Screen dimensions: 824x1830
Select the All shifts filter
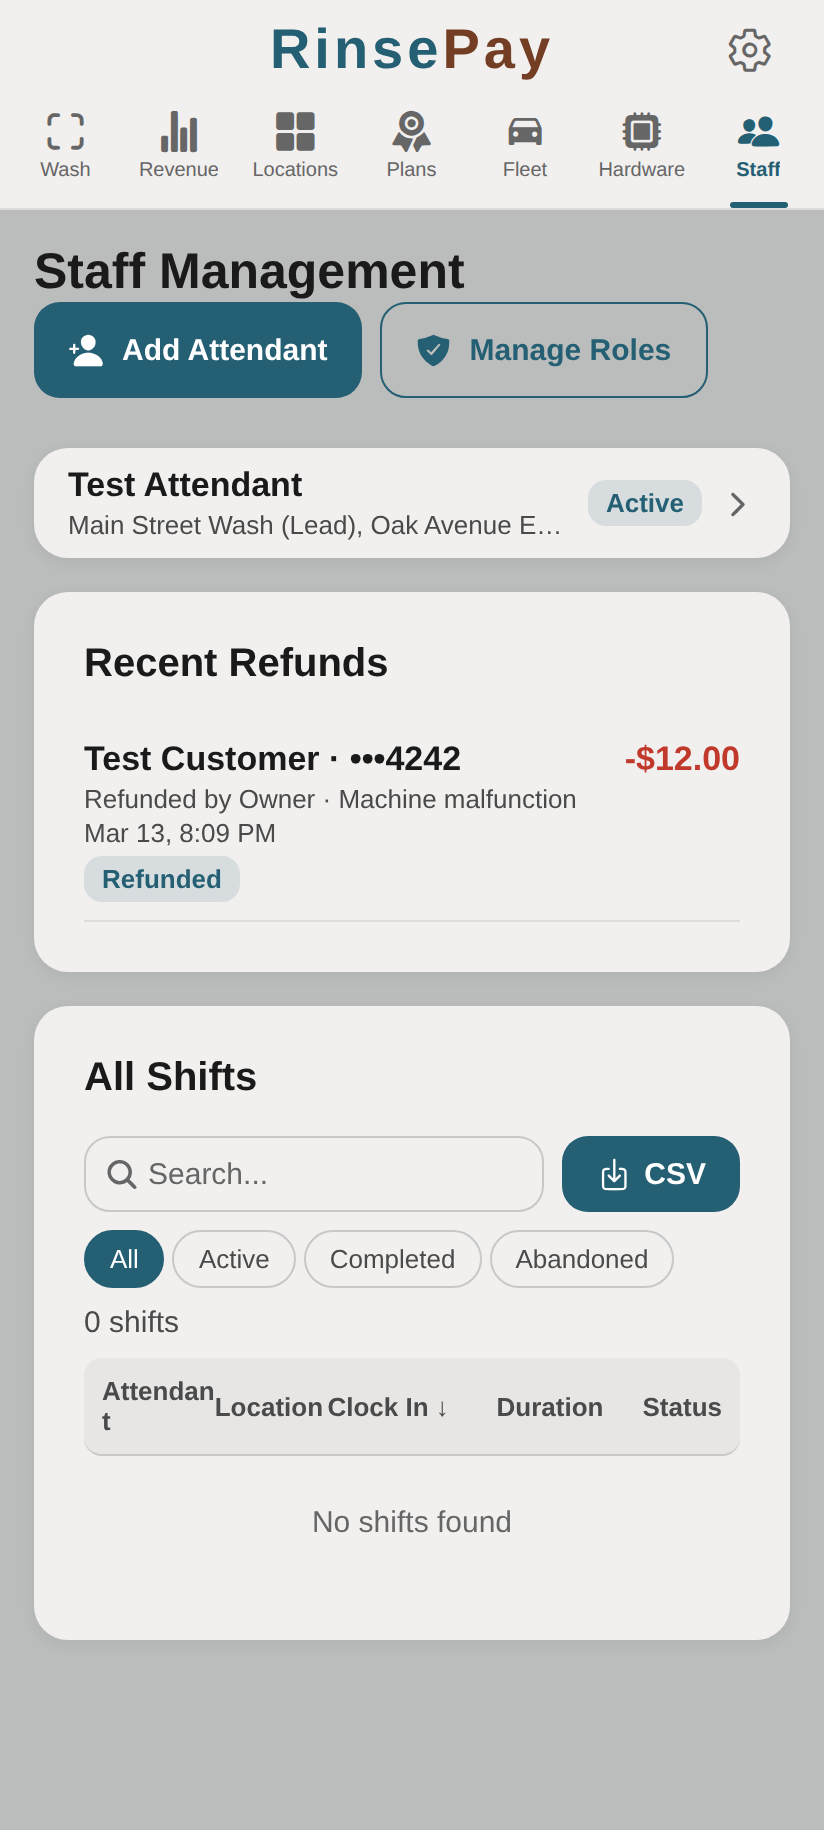(x=124, y=1259)
